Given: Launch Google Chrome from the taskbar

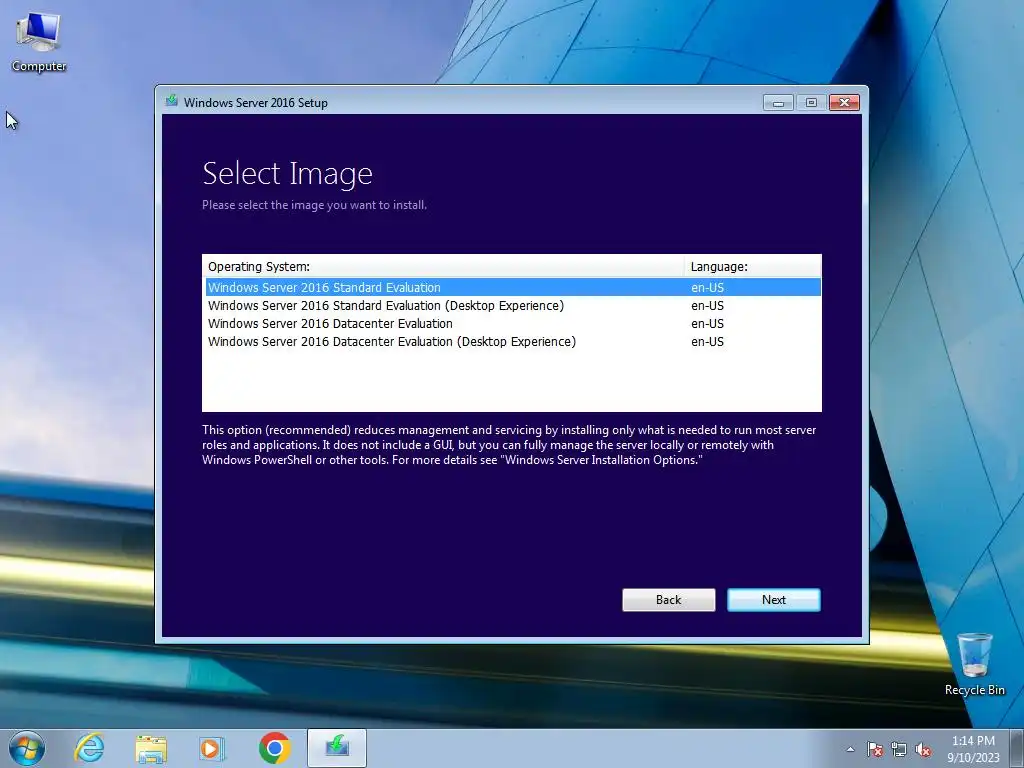Looking at the screenshot, I should (274, 748).
